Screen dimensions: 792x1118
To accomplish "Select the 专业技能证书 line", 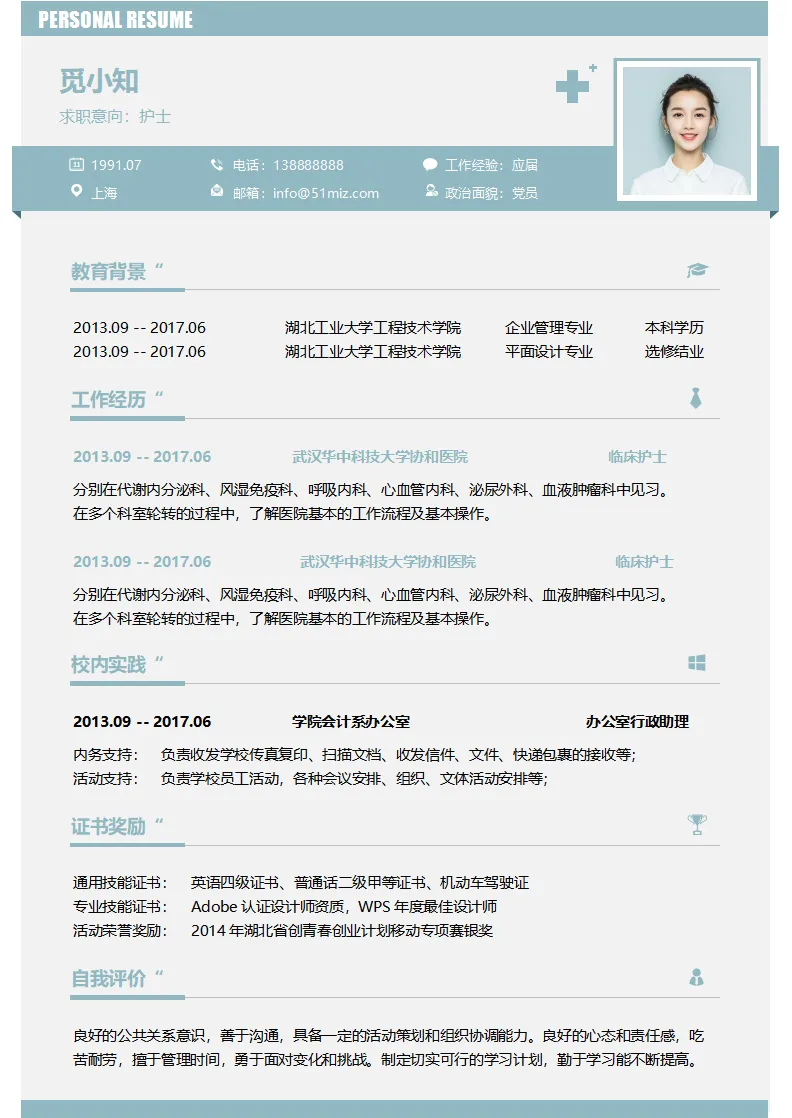I will point(285,907).
